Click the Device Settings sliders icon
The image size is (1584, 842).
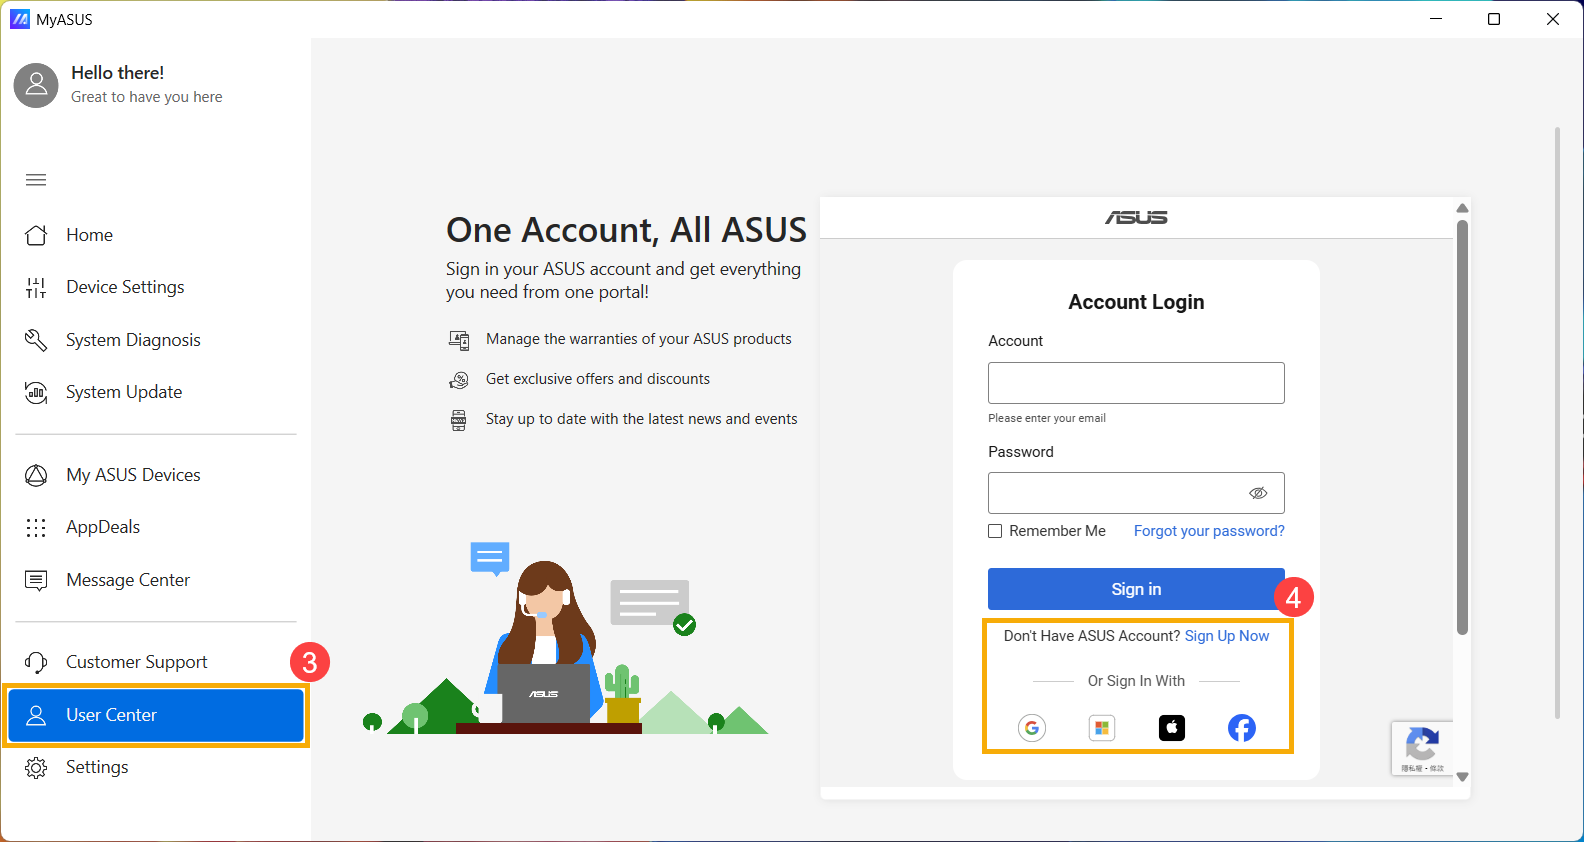36,288
